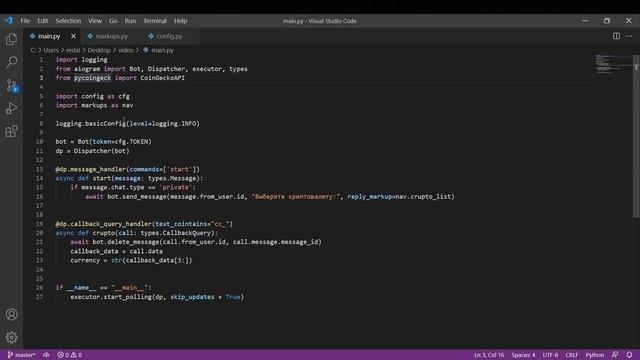Open the Search view in activity bar
This screenshot has height=360, width=640.
(x=11, y=62)
